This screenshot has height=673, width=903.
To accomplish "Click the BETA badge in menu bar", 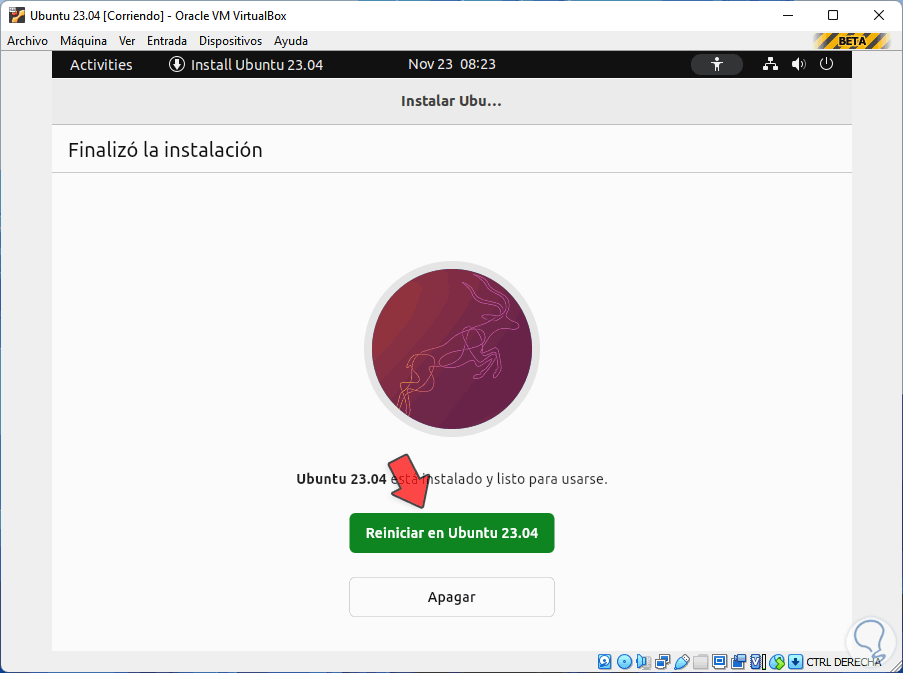I will coord(852,41).
